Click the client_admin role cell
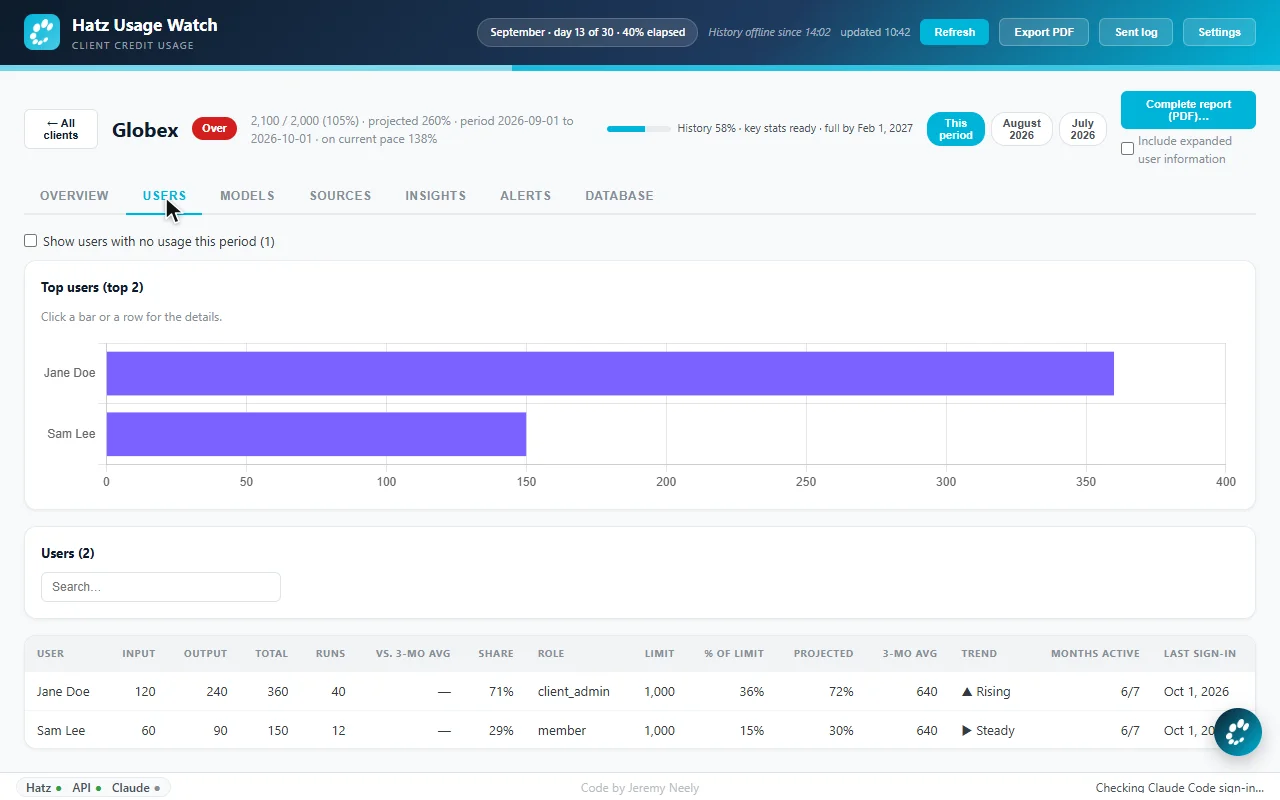 pos(573,692)
